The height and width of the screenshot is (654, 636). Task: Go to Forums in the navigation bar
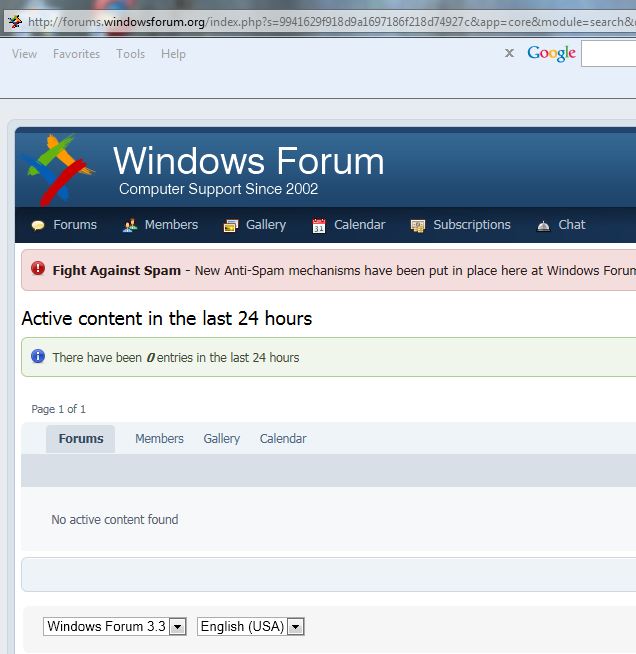(x=75, y=225)
